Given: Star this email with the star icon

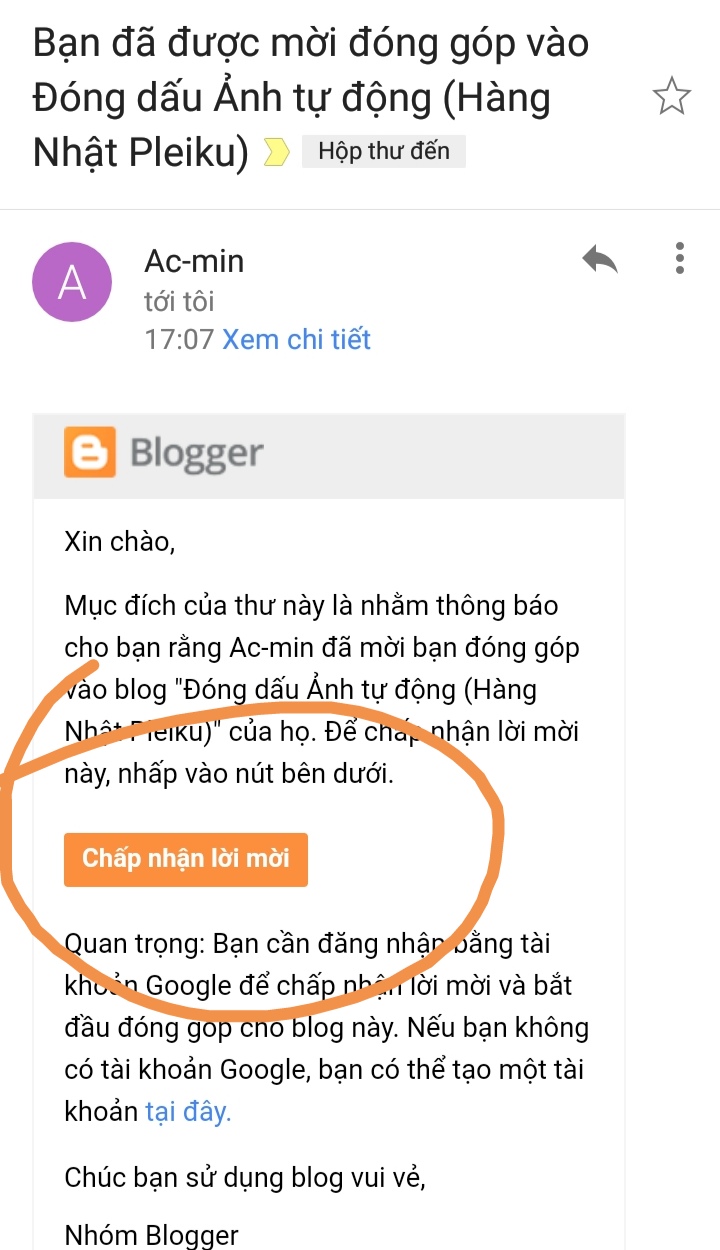Looking at the screenshot, I should pyautogui.click(x=671, y=98).
